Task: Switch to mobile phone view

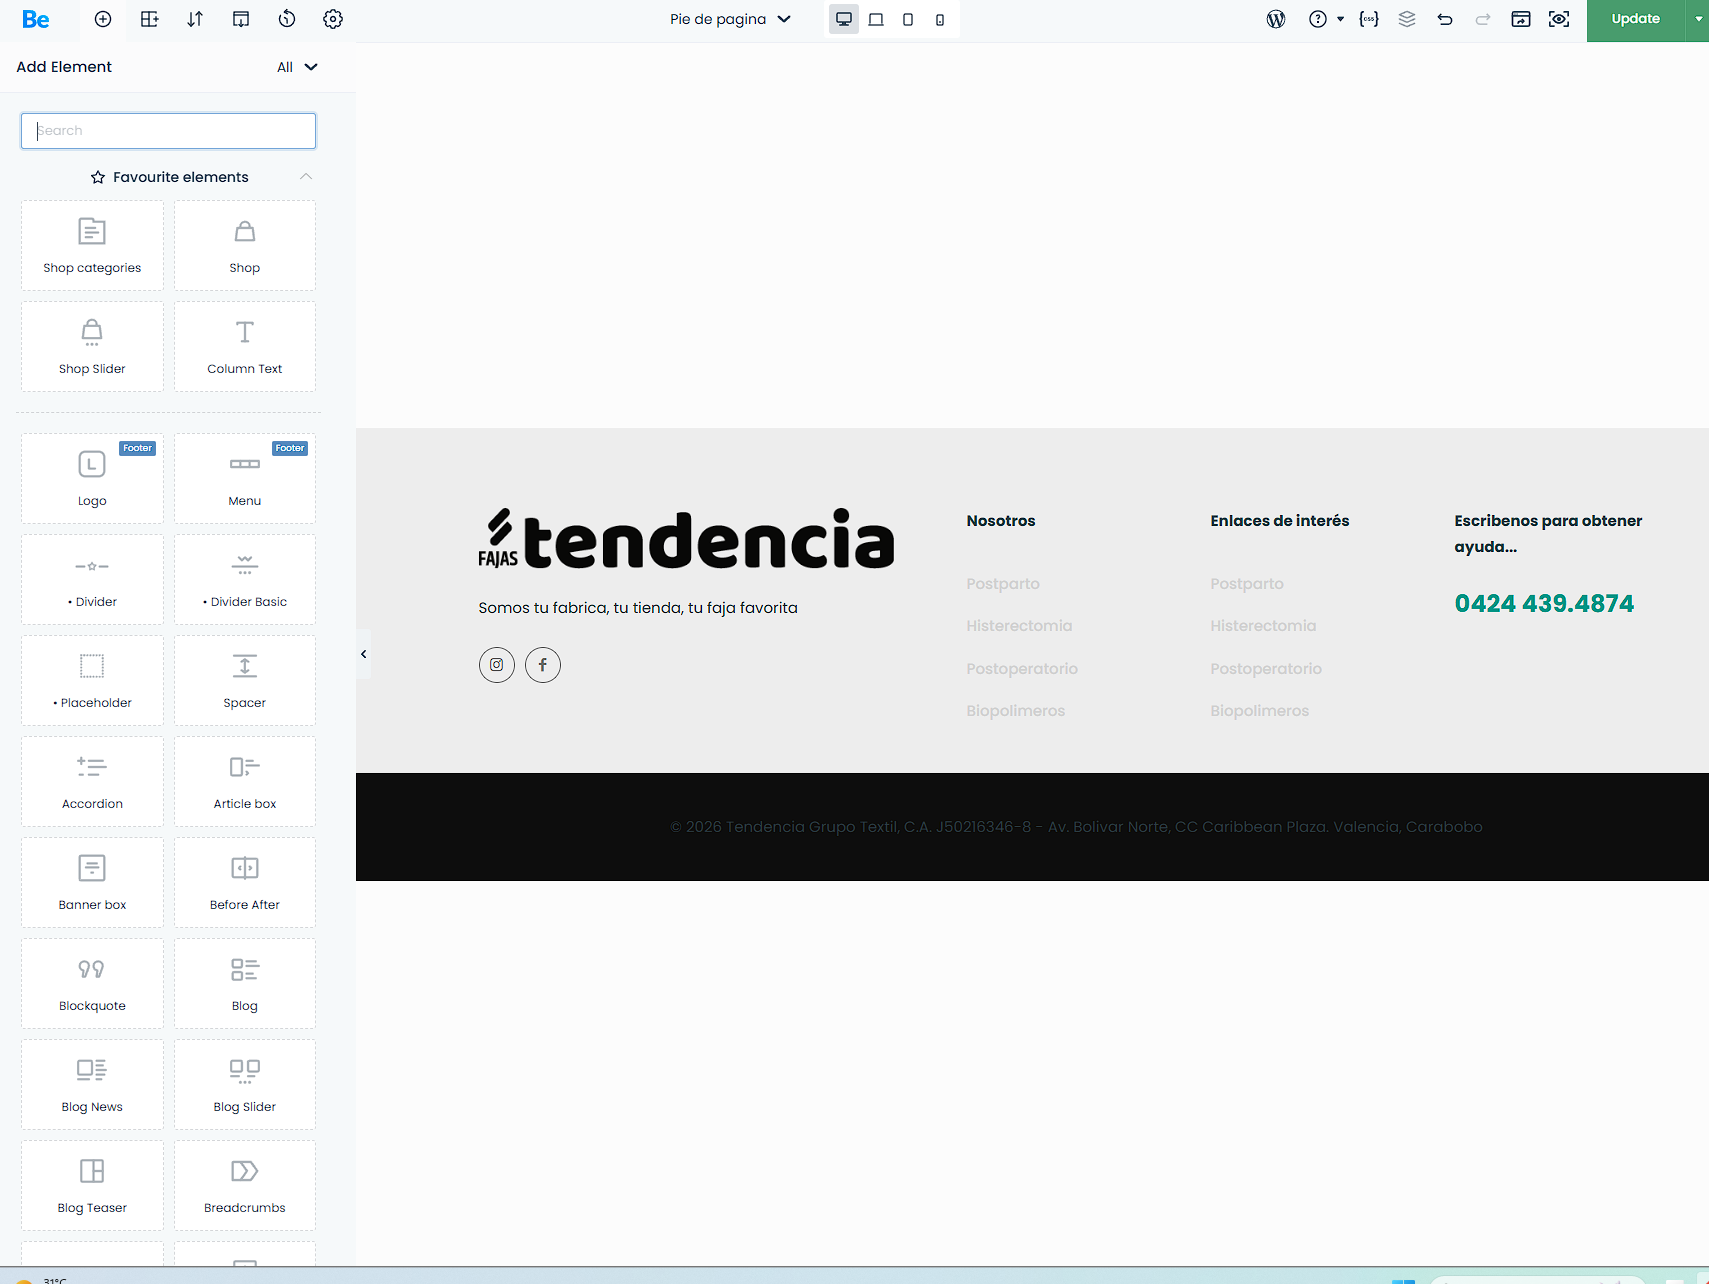Action: pos(940,19)
